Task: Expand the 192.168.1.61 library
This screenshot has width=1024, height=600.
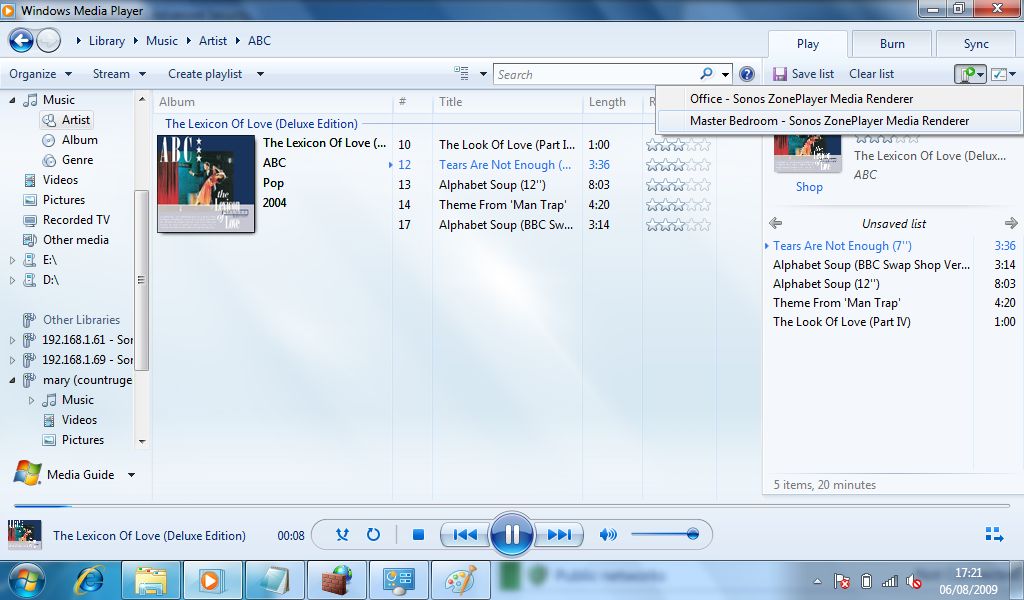Action: 12,339
